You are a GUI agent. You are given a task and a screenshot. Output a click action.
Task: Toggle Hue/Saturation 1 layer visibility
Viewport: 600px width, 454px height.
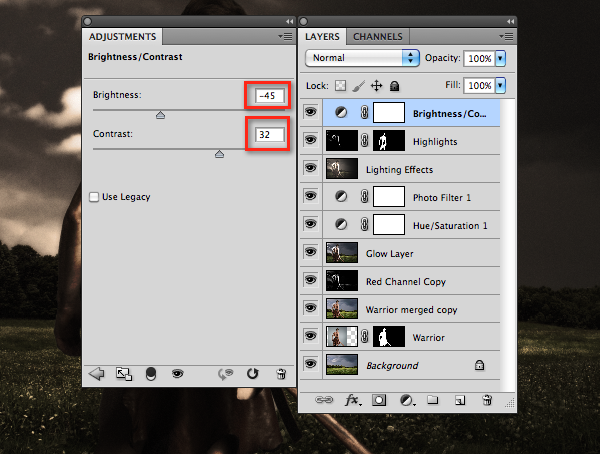pyautogui.click(x=310, y=224)
